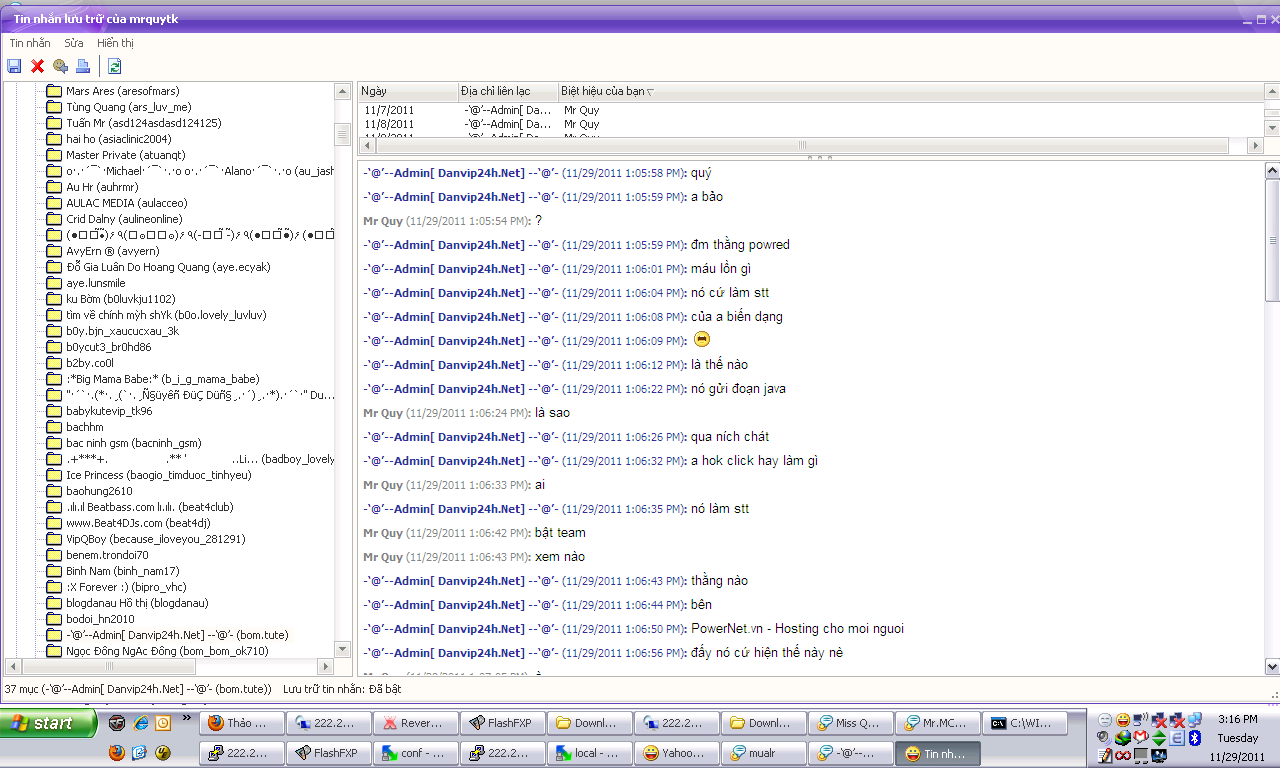Select aye.lunsmile contact folder
The height and width of the screenshot is (768, 1280).
point(96,283)
